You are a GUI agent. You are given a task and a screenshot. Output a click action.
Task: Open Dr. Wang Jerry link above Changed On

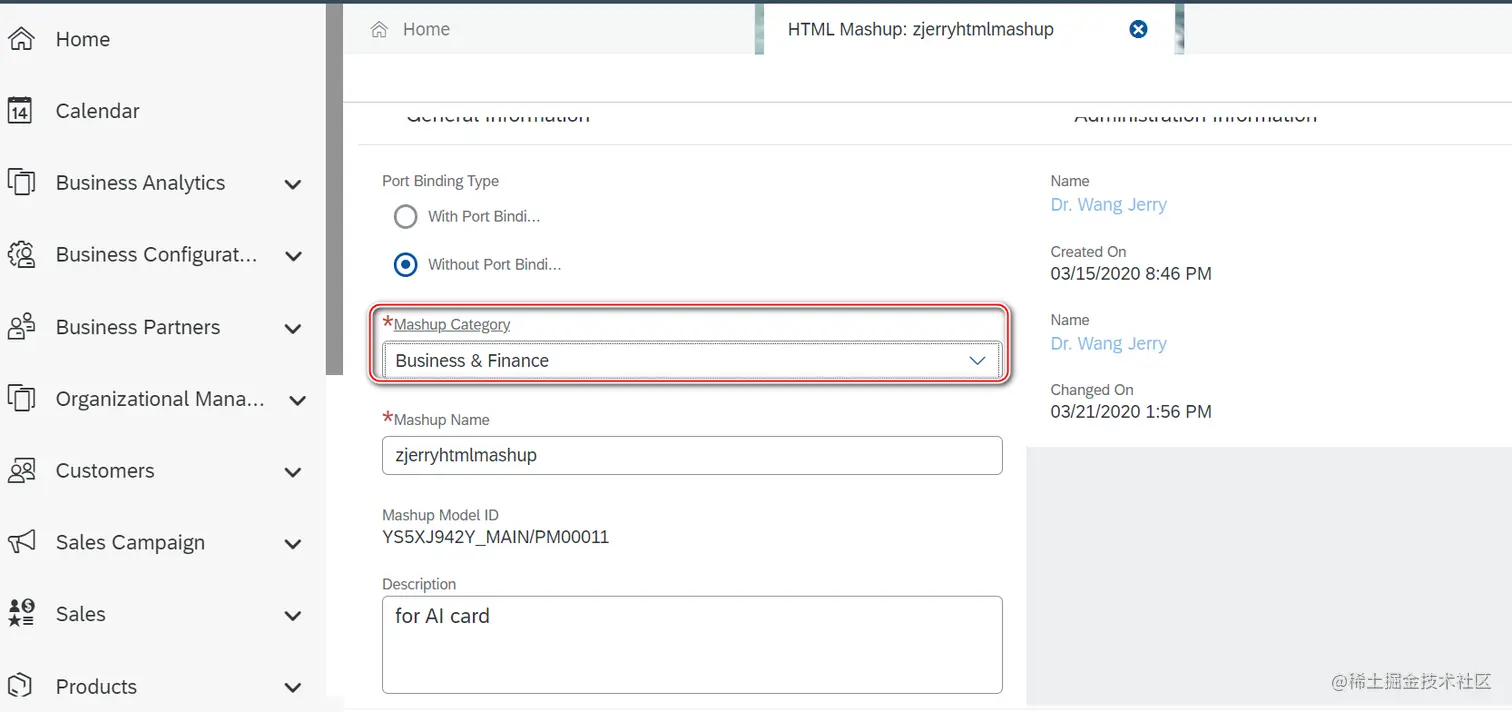pyautogui.click(x=1108, y=344)
